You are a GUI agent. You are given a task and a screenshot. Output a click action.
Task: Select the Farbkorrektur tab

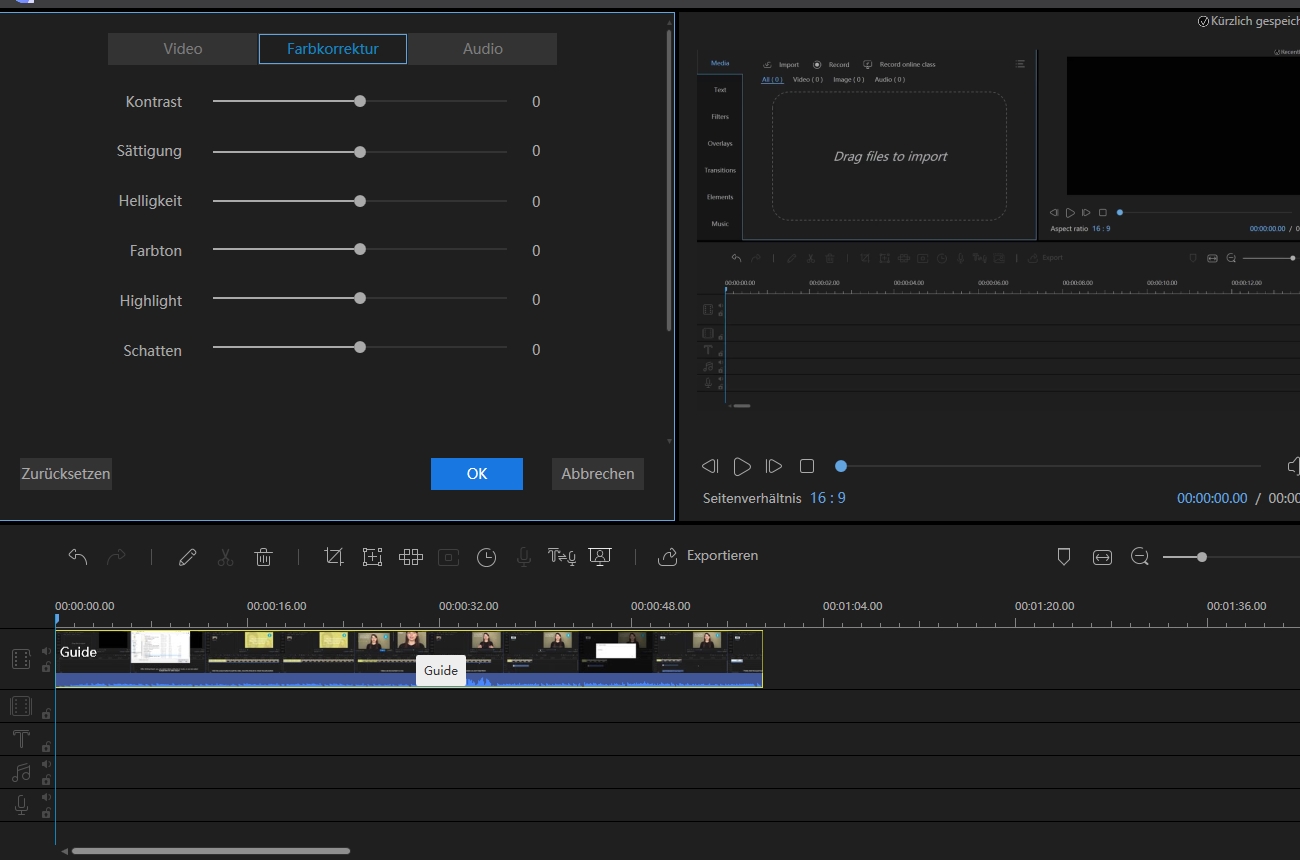333,49
